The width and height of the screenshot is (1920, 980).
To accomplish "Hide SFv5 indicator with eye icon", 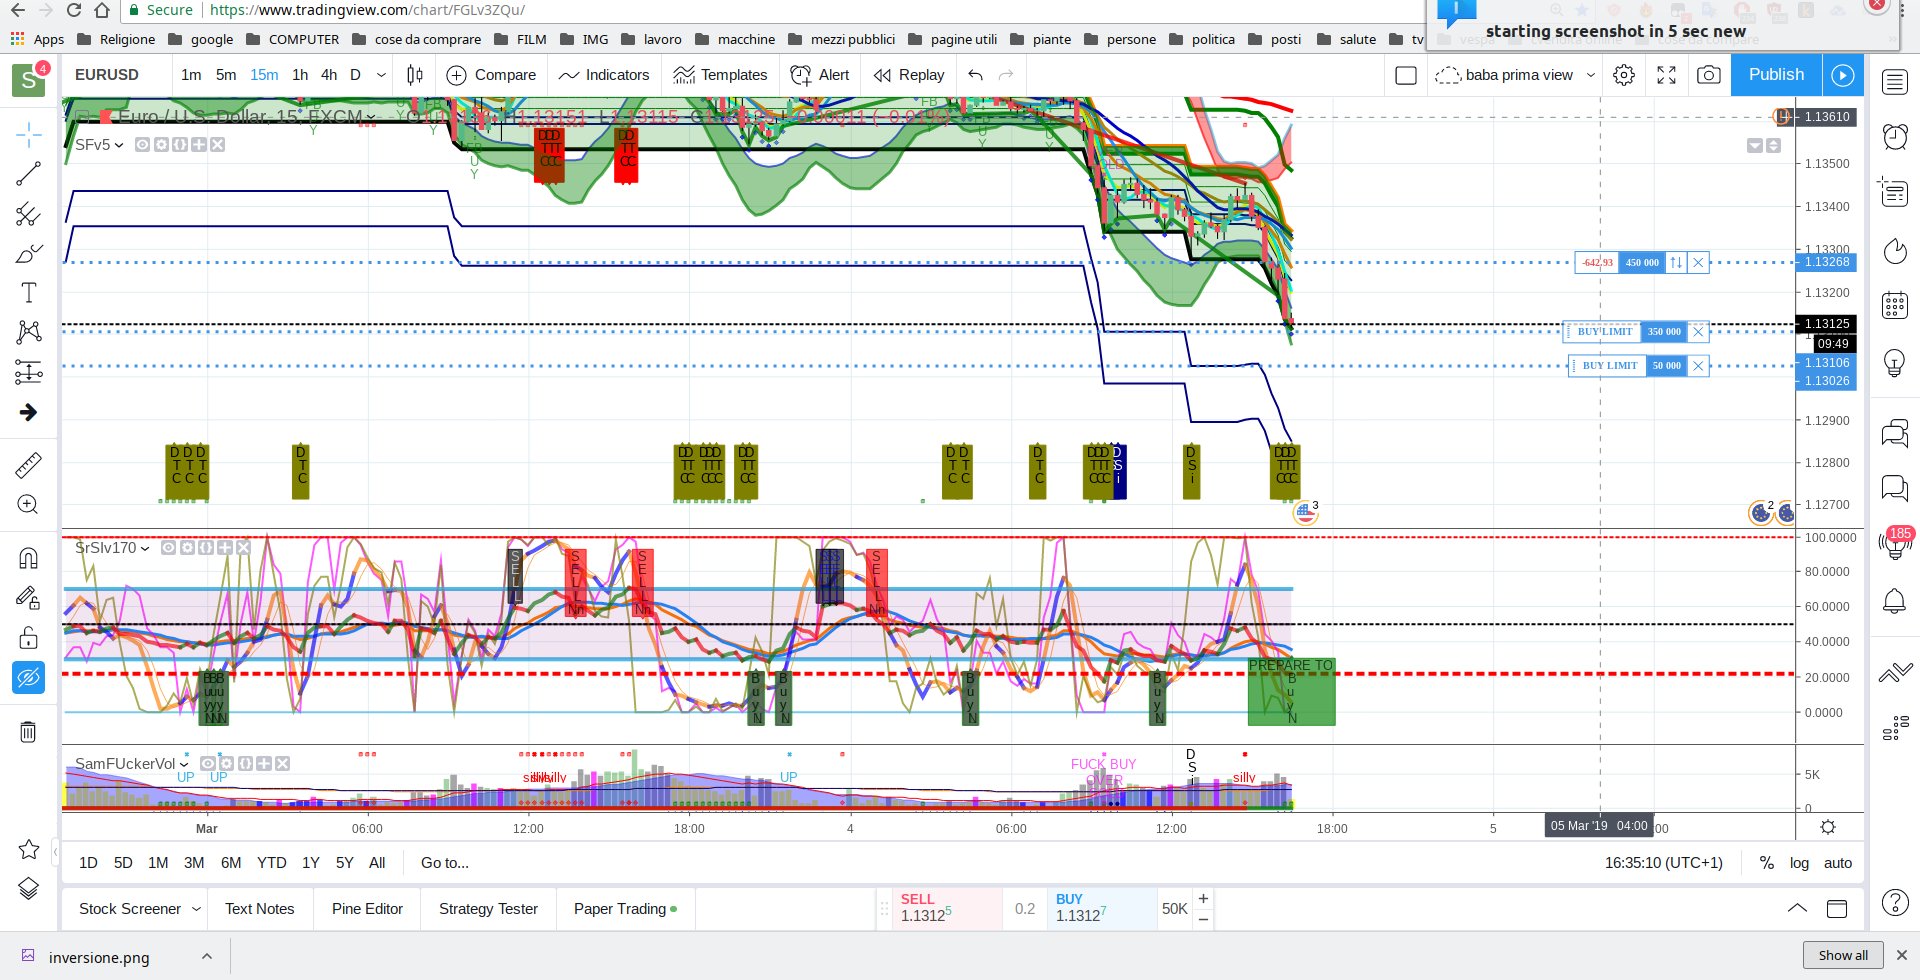I will click(x=142, y=145).
